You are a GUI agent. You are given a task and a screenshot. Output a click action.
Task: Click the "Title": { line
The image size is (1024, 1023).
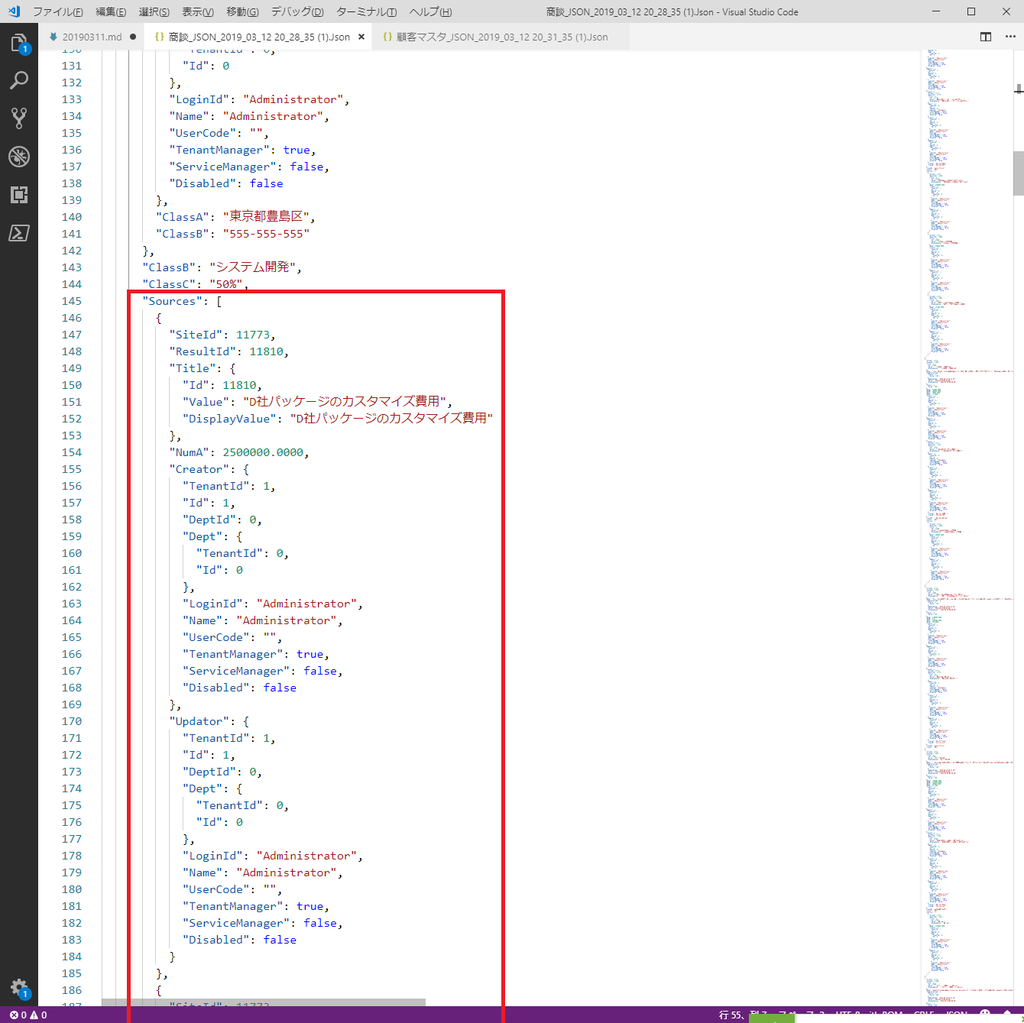pos(202,368)
